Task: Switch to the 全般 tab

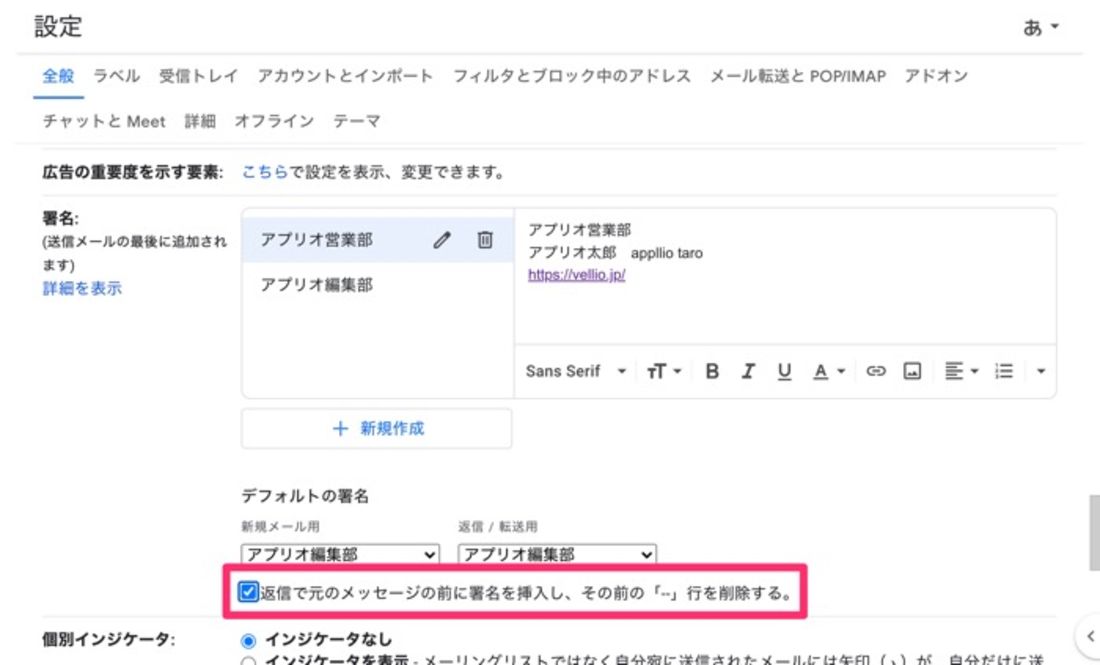Action: [x=58, y=76]
